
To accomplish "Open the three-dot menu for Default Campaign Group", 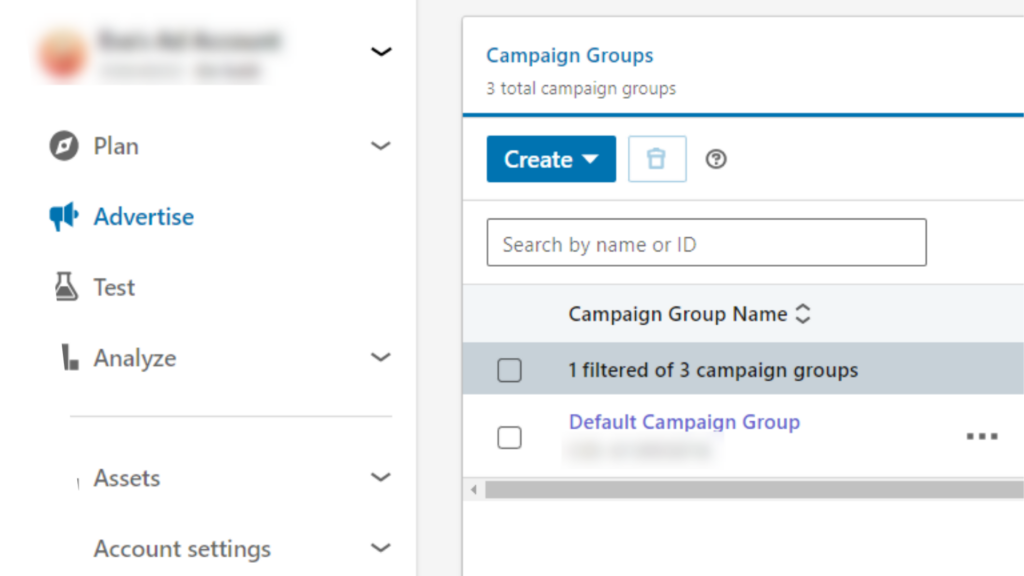I will (982, 436).
